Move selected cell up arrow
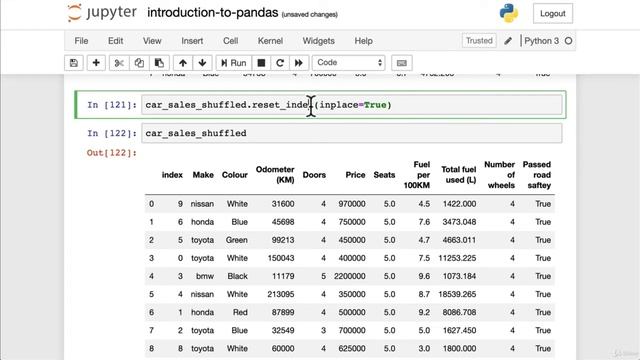This screenshot has height=360, width=640. click(x=182, y=63)
